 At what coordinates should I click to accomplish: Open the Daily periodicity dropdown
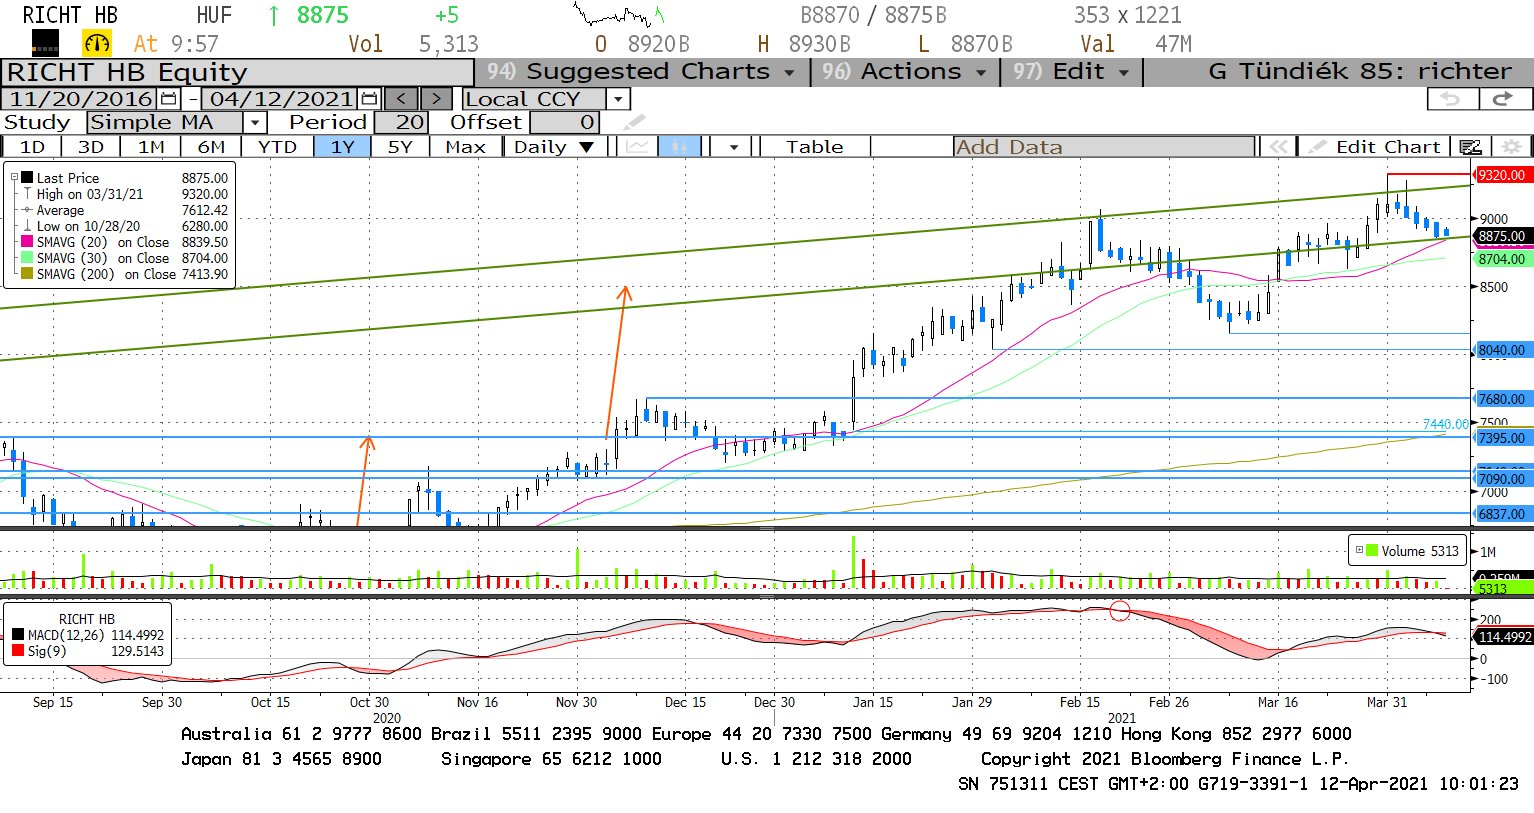[553, 147]
